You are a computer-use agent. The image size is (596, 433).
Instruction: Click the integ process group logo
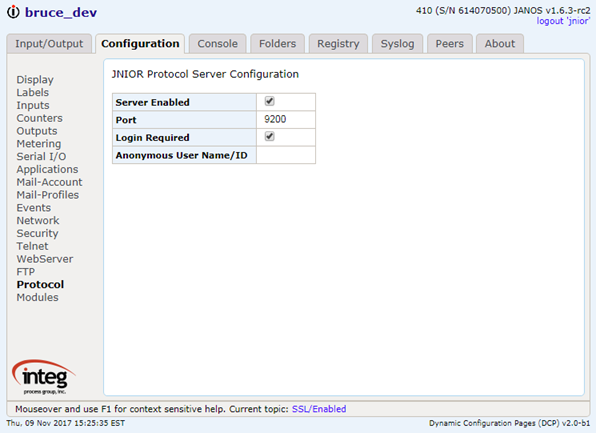(44, 377)
